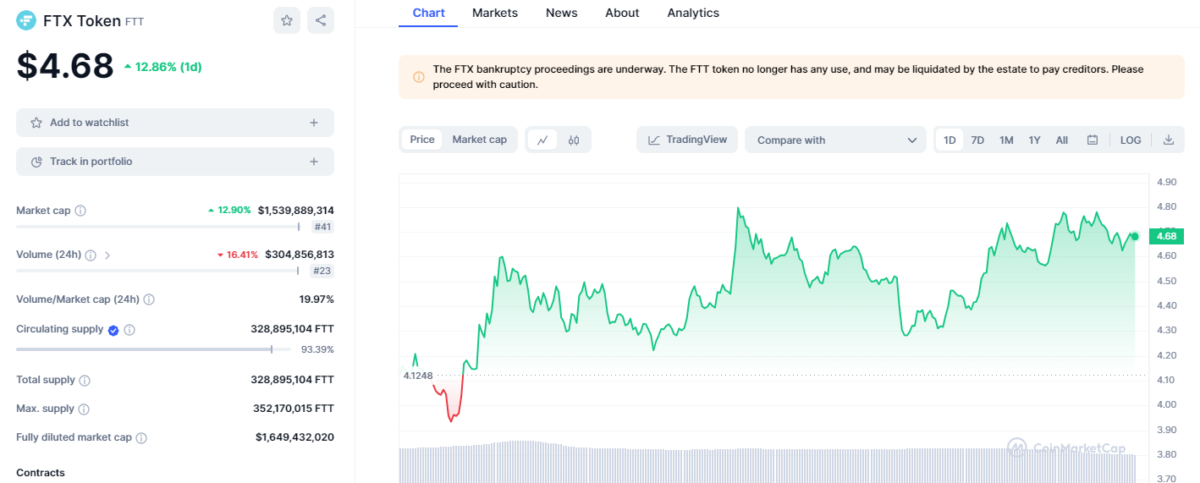Select 1M time range

[1006, 140]
